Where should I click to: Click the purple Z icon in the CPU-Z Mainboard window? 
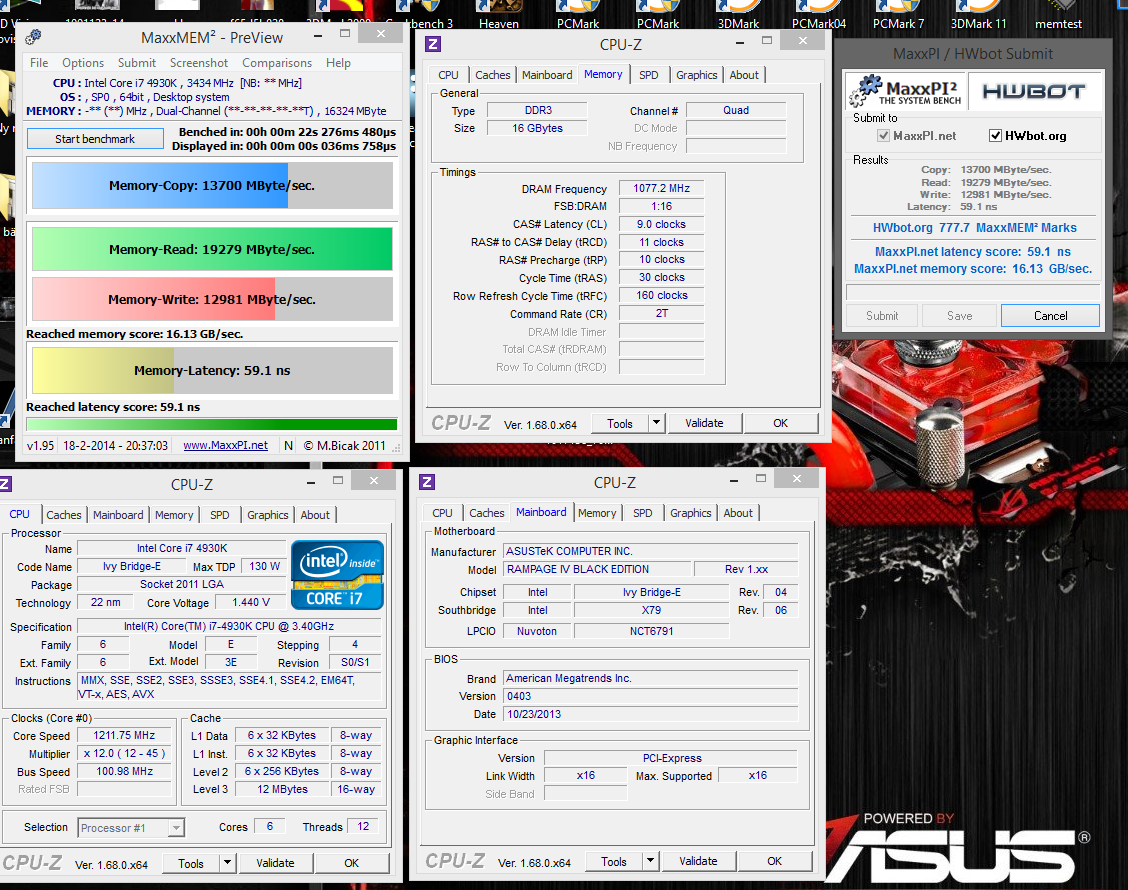click(x=427, y=482)
